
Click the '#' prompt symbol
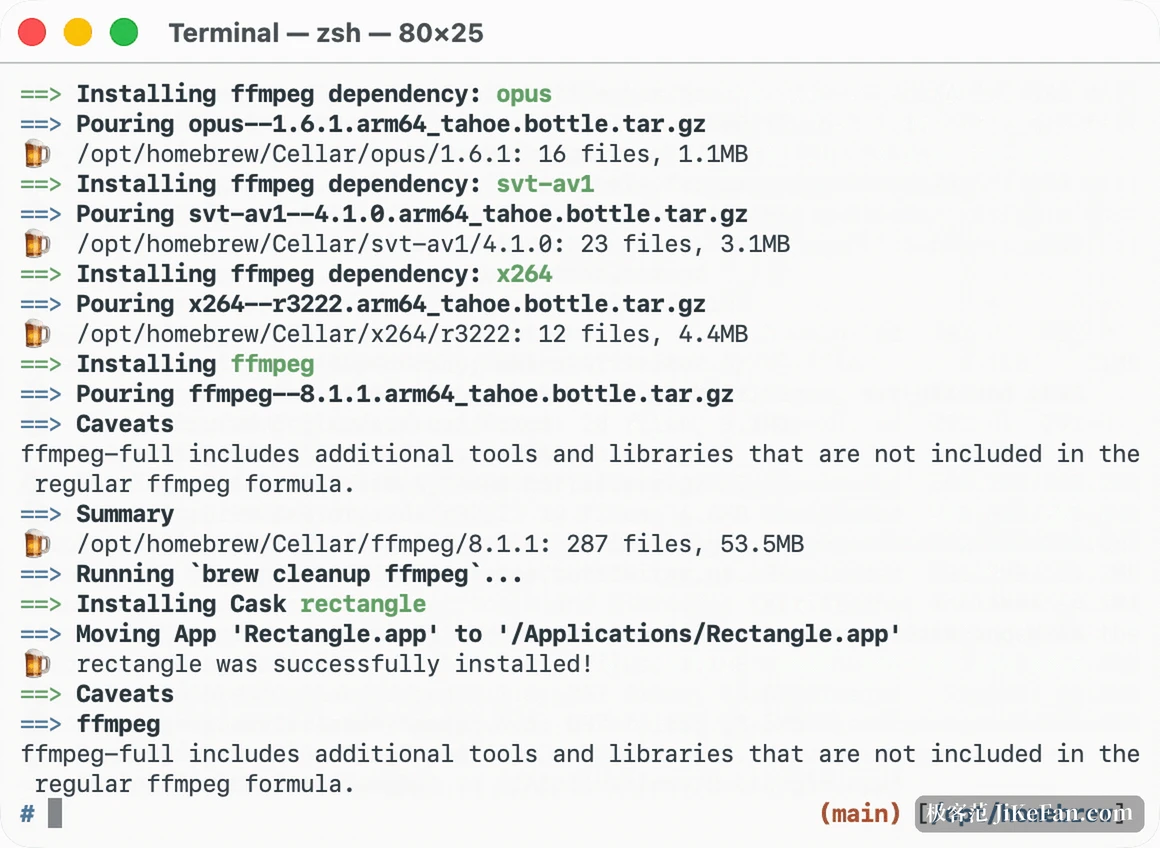pos(27,814)
